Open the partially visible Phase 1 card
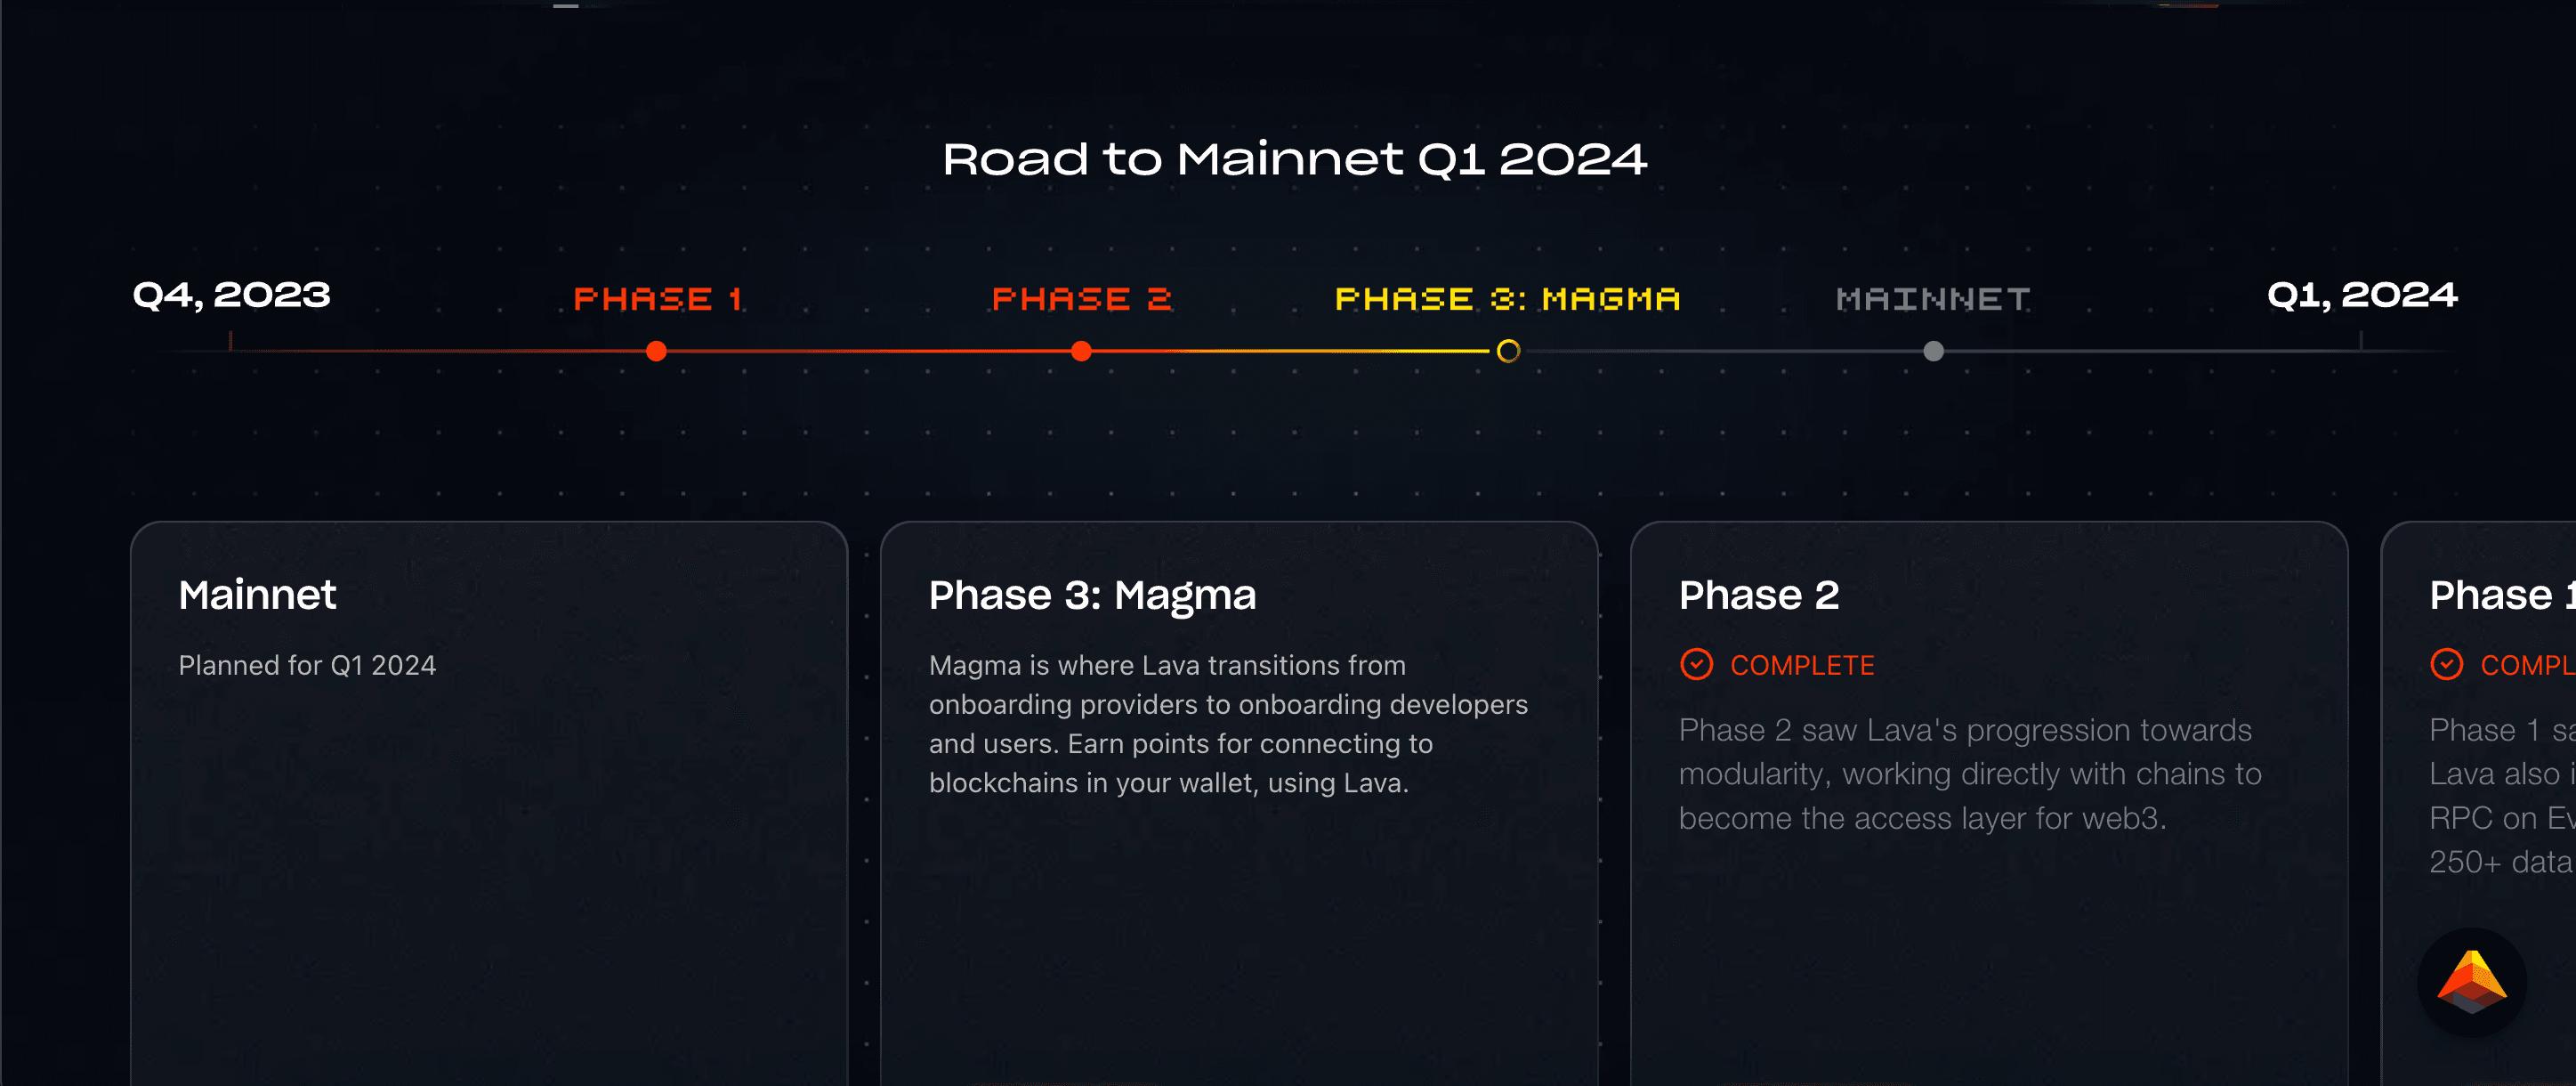 click(x=2478, y=803)
